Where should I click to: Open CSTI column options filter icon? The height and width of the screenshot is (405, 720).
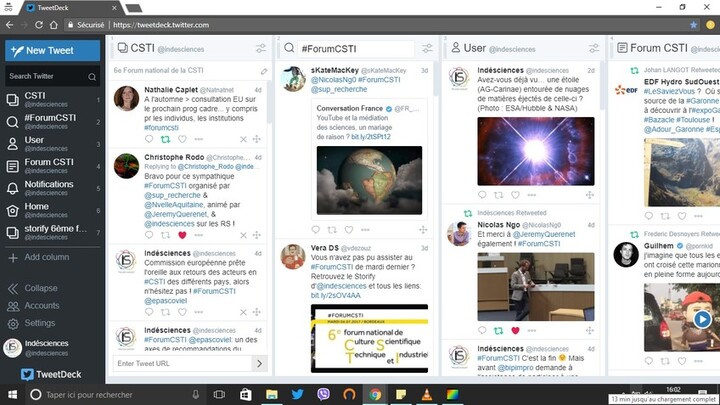coord(261,48)
